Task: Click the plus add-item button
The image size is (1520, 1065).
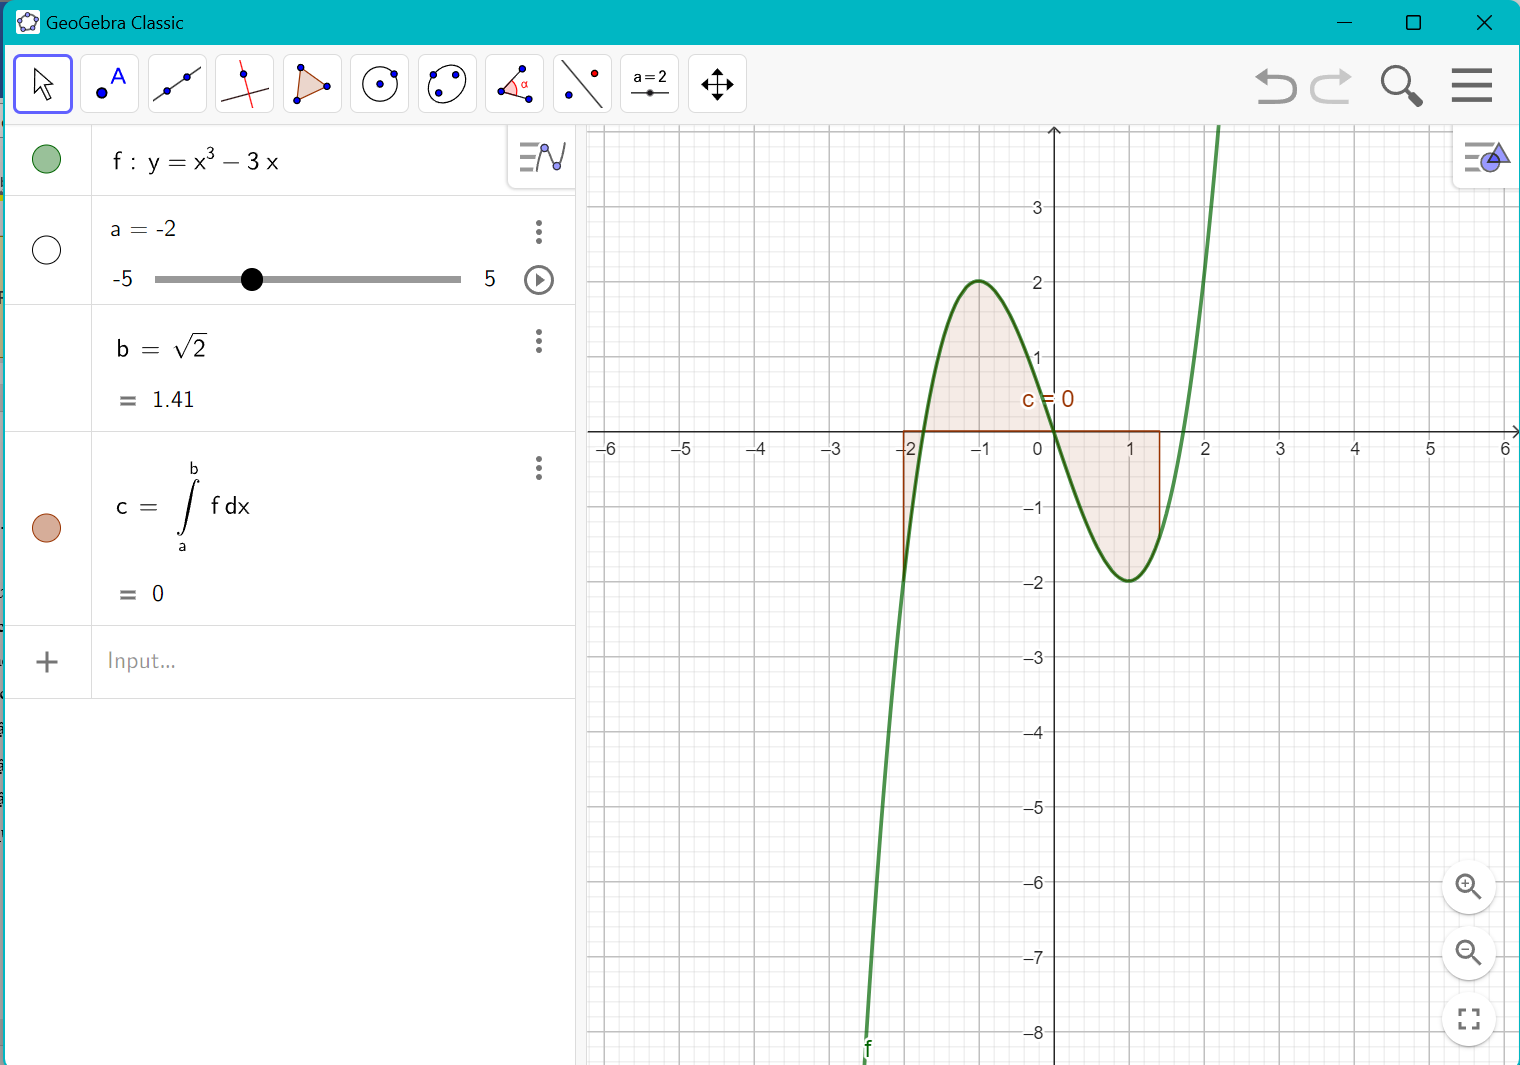Action: (x=47, y=662)
